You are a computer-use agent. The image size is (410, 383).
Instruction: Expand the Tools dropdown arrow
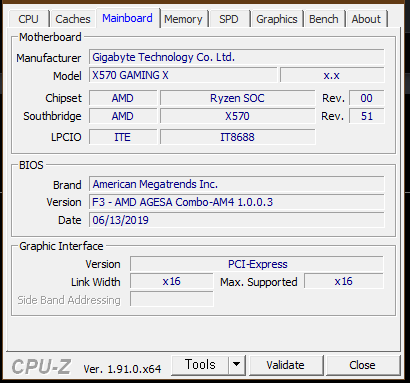point(237,365)
